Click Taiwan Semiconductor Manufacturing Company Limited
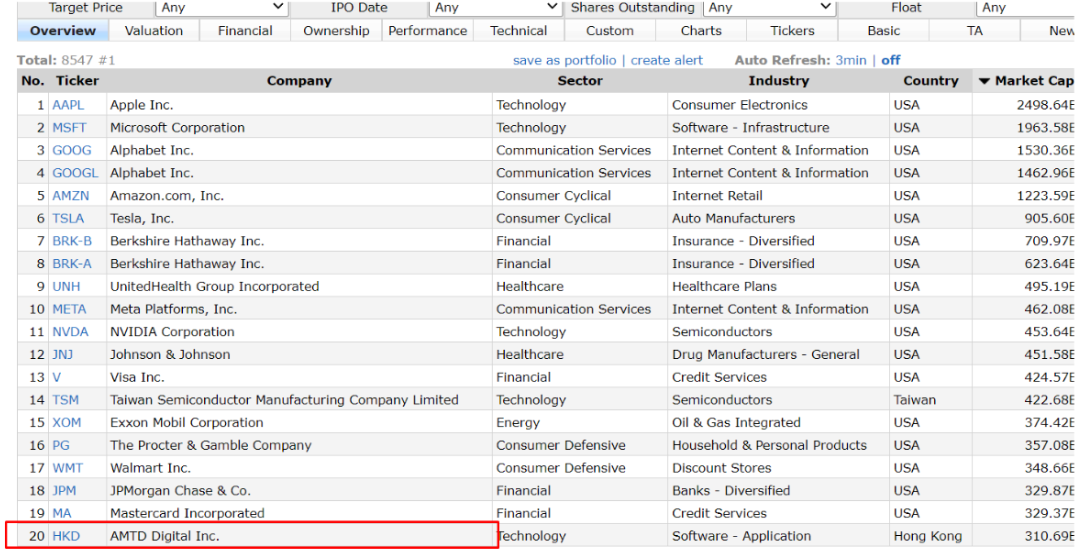This screenshot has width=1078, height=552. (284, 400)
